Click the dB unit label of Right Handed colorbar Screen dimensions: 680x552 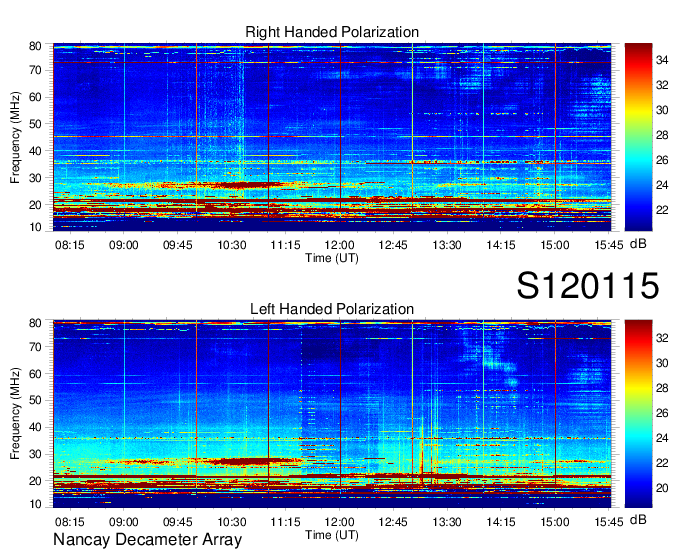click(x=638, y=244)
